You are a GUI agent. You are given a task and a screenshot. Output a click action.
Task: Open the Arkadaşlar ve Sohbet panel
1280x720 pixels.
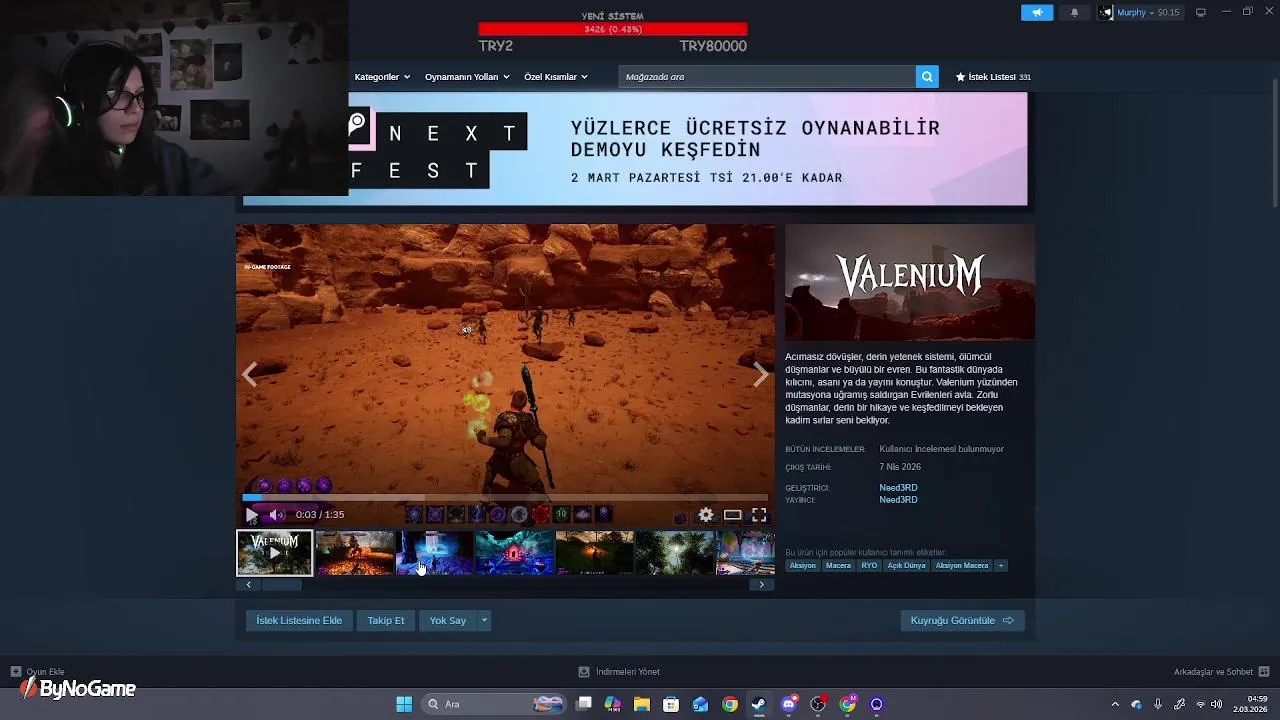1221,672
